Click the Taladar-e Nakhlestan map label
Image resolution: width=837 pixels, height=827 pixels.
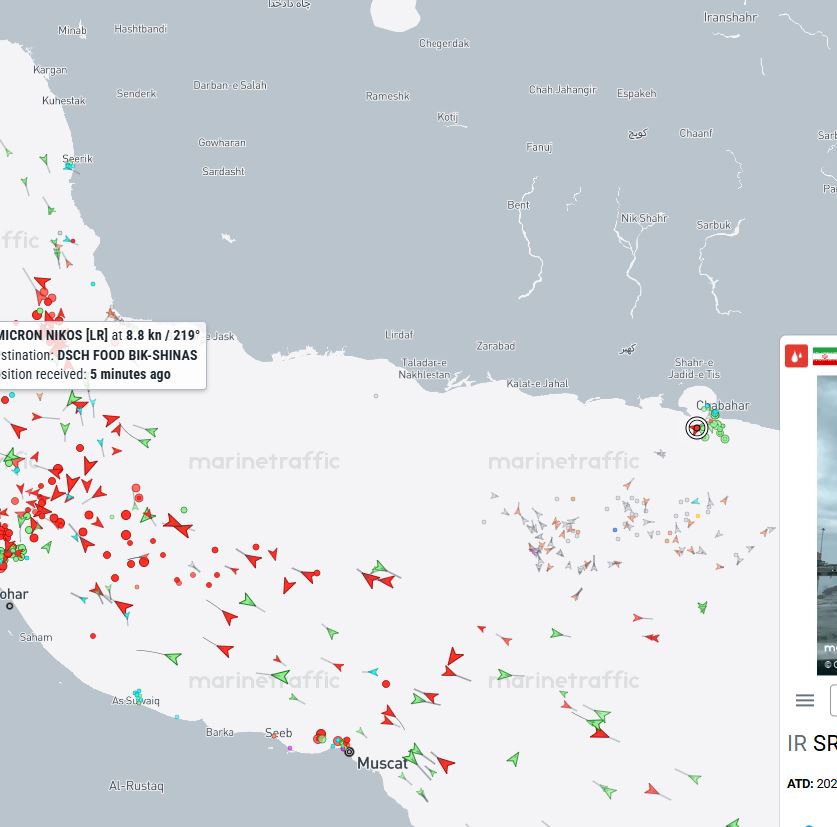click(424, 369)
